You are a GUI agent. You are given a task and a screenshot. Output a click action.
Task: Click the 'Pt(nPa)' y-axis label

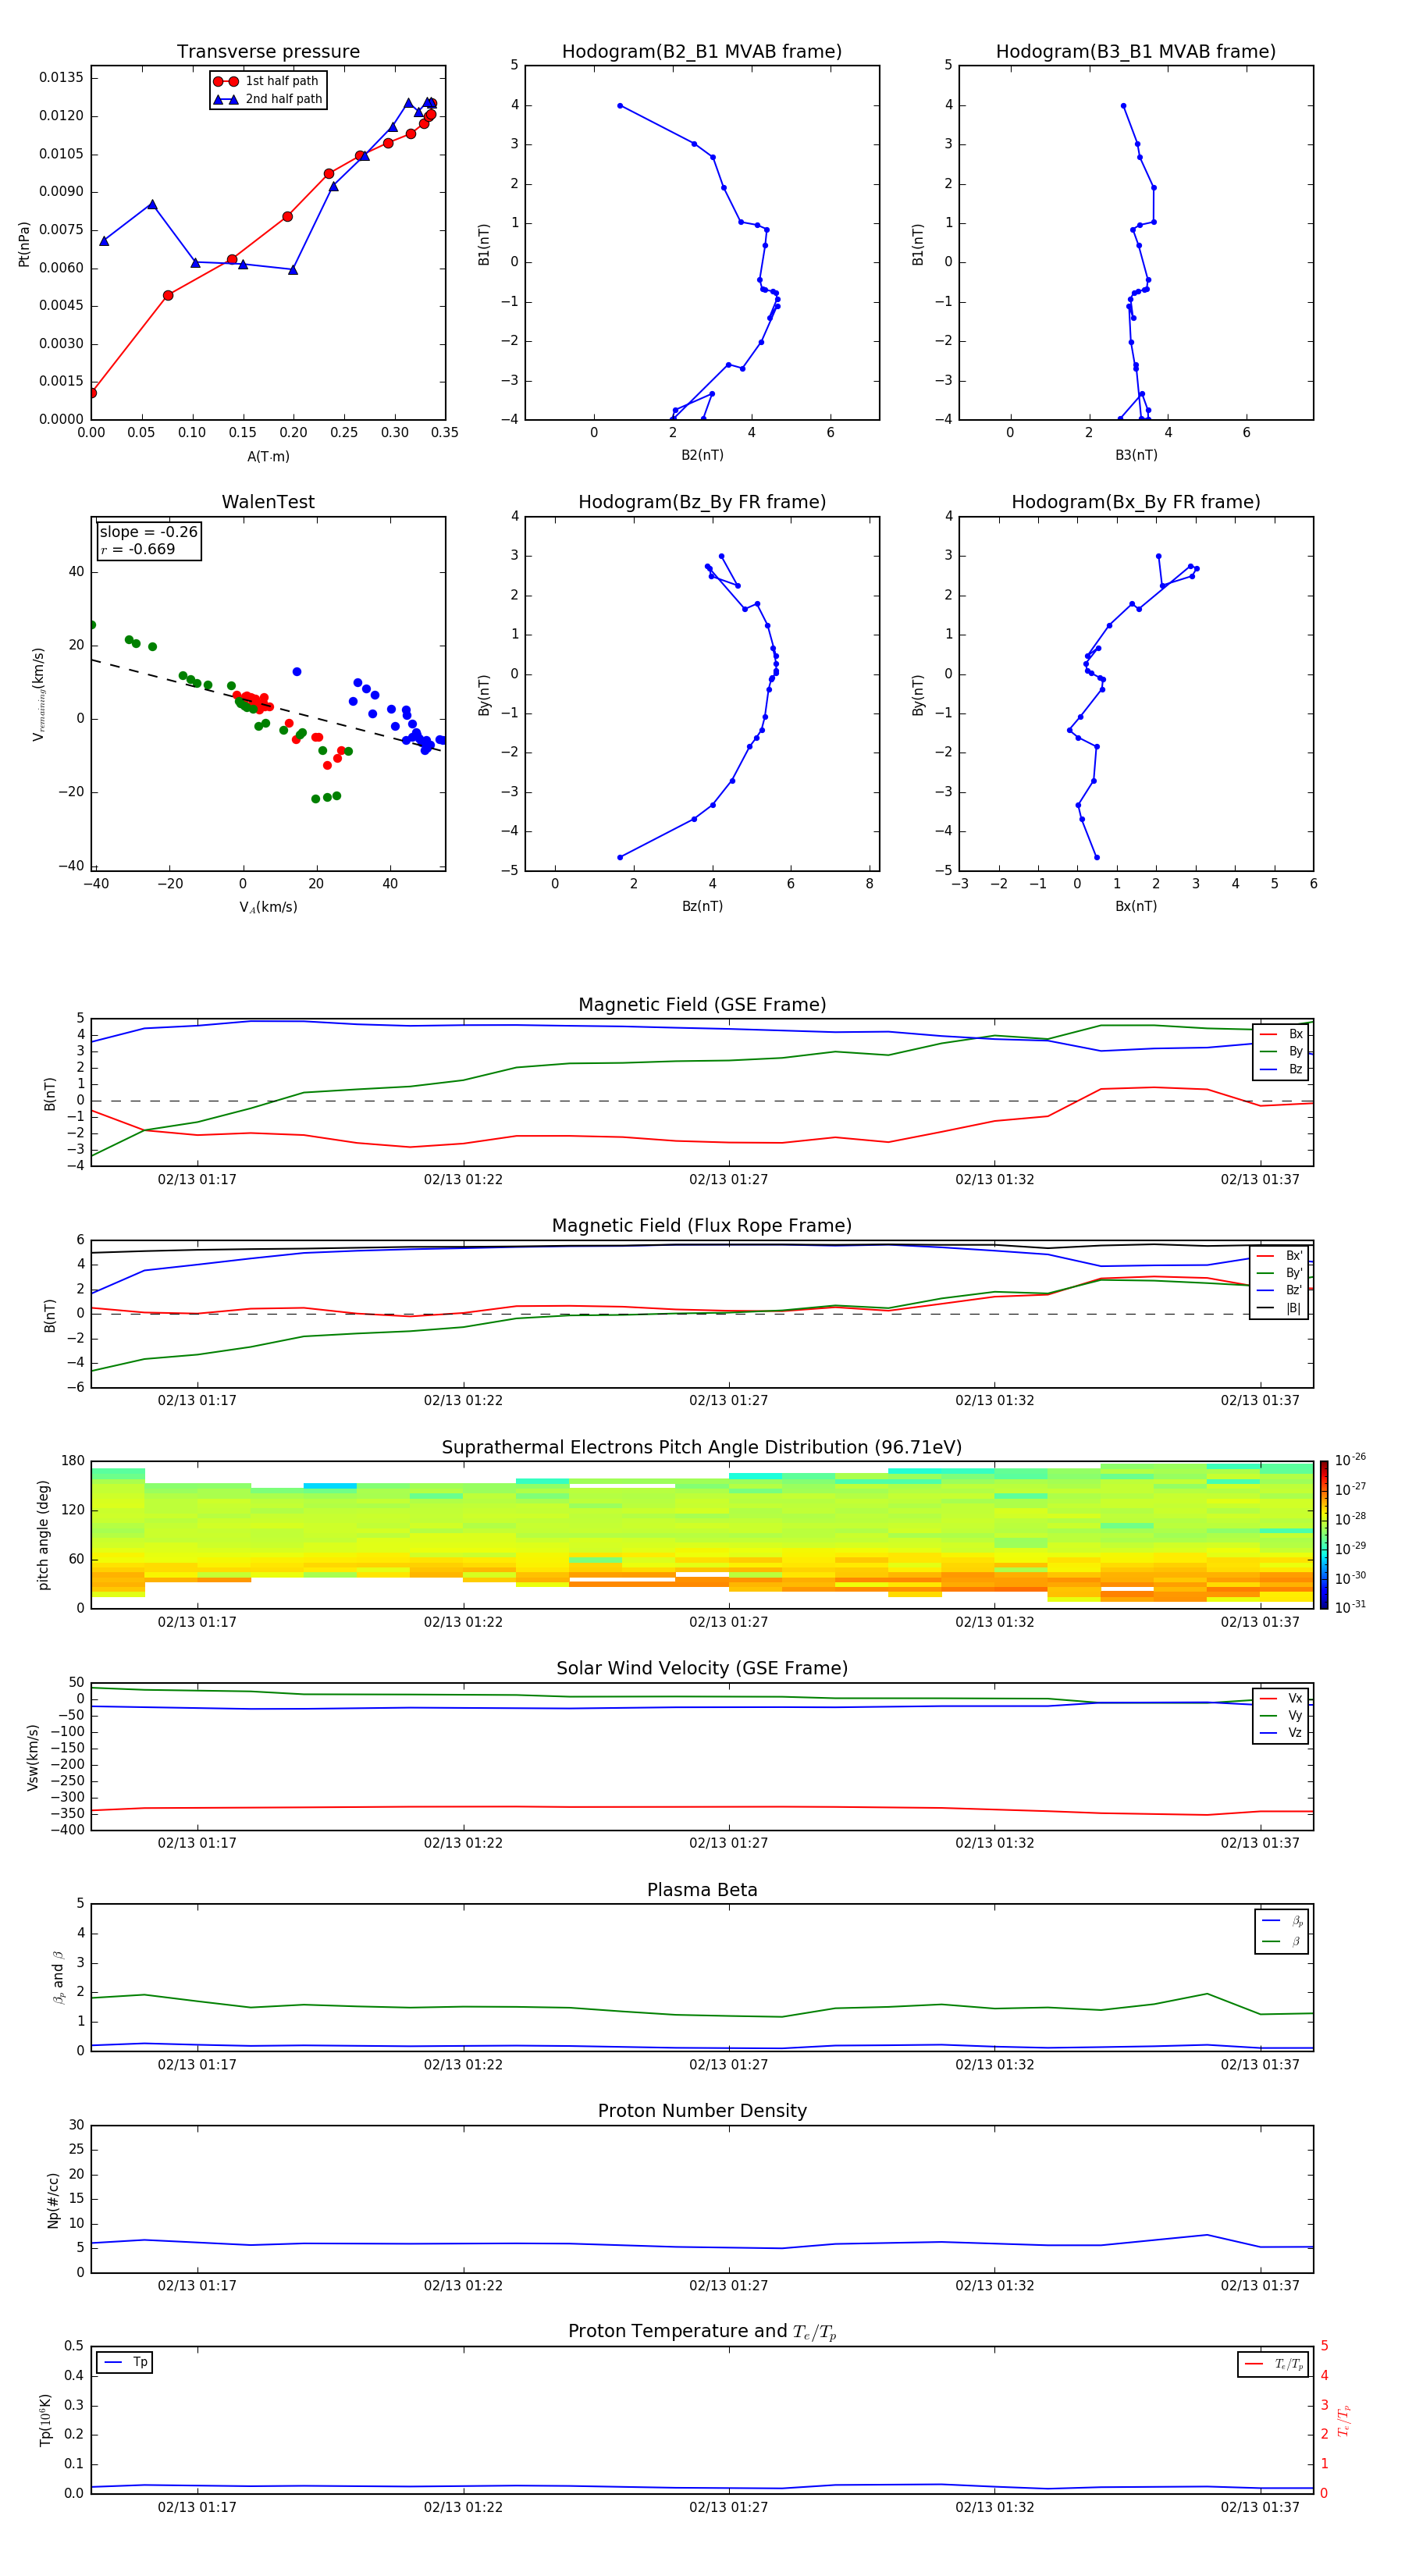24,243
